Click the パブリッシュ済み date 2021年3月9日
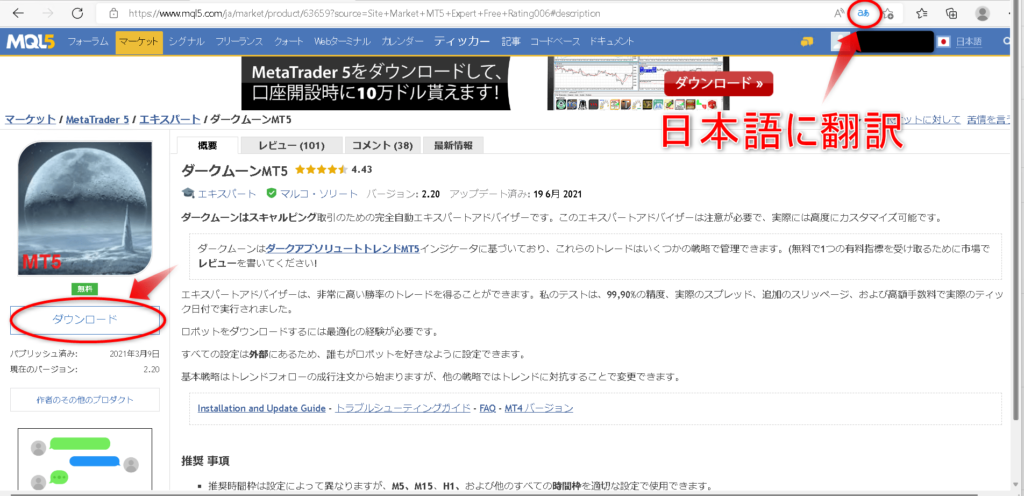 click(134, 354)
